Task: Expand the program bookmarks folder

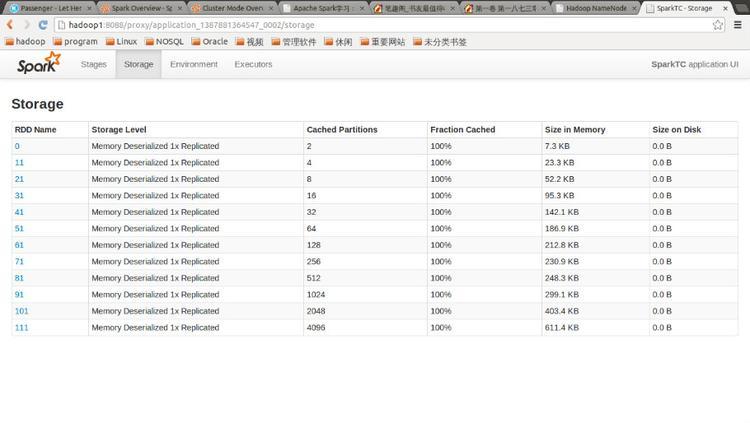Action: pos(75,42)
